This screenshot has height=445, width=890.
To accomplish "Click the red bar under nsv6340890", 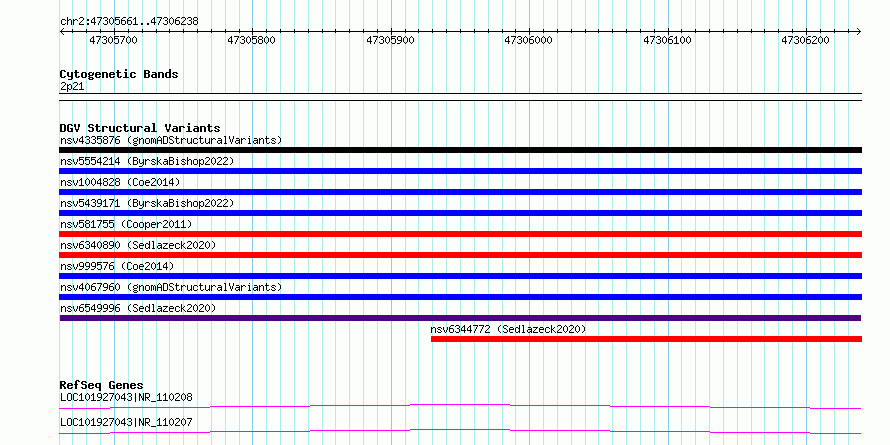I will click(460, 255).
